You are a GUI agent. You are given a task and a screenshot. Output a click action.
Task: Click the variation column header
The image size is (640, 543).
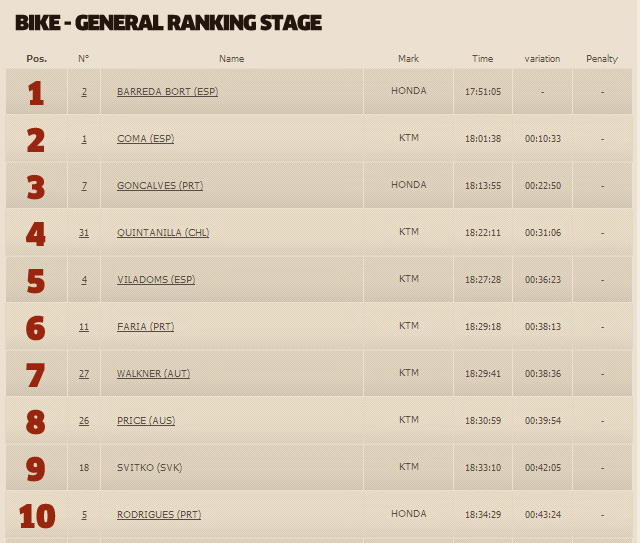pyautogui.click(x=542, y=59)
